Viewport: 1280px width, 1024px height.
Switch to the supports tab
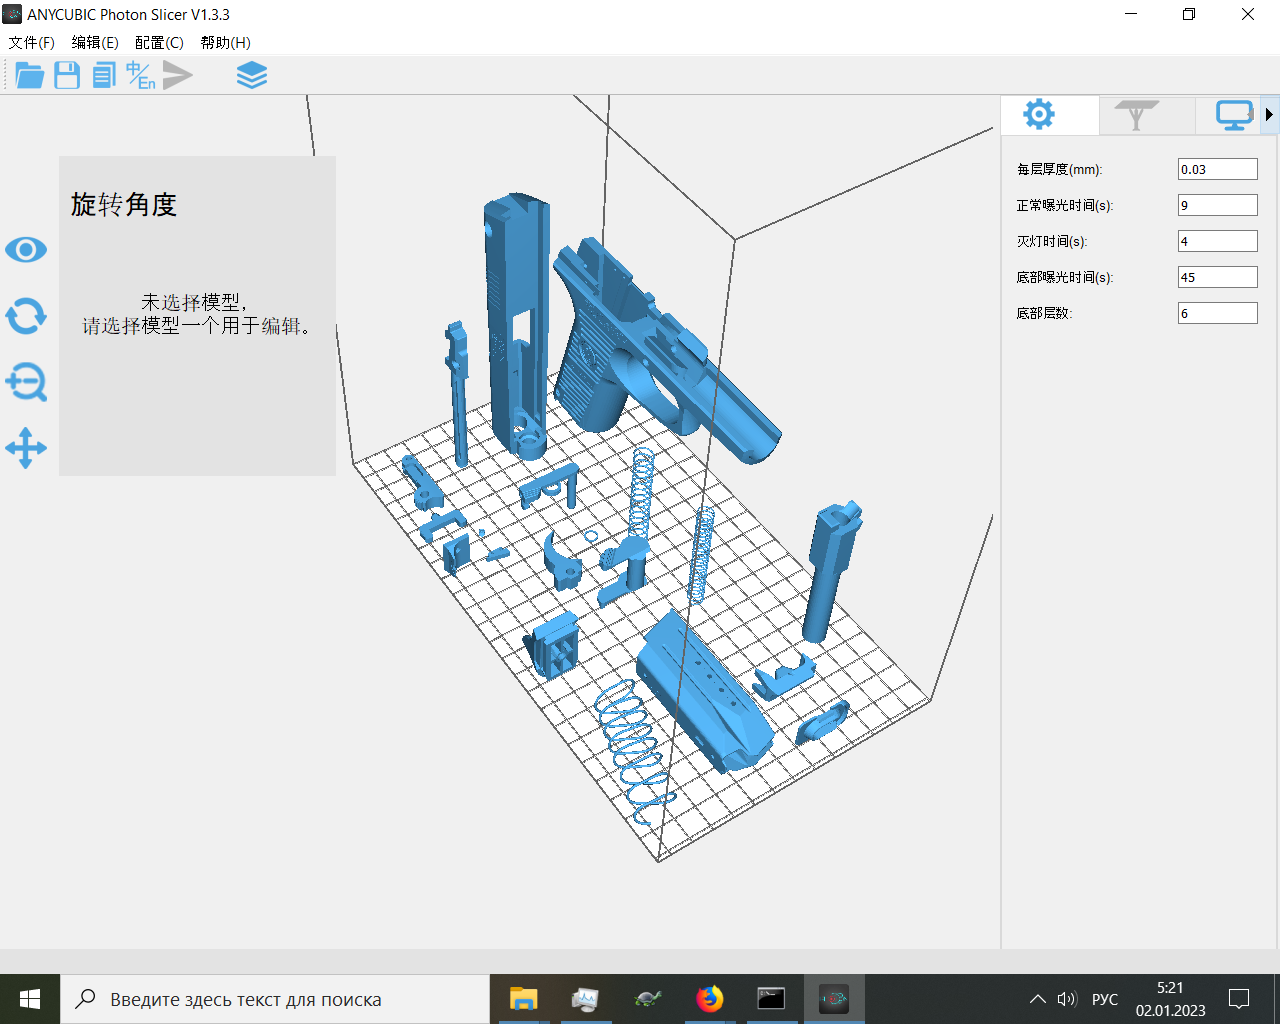(1136, 115)
